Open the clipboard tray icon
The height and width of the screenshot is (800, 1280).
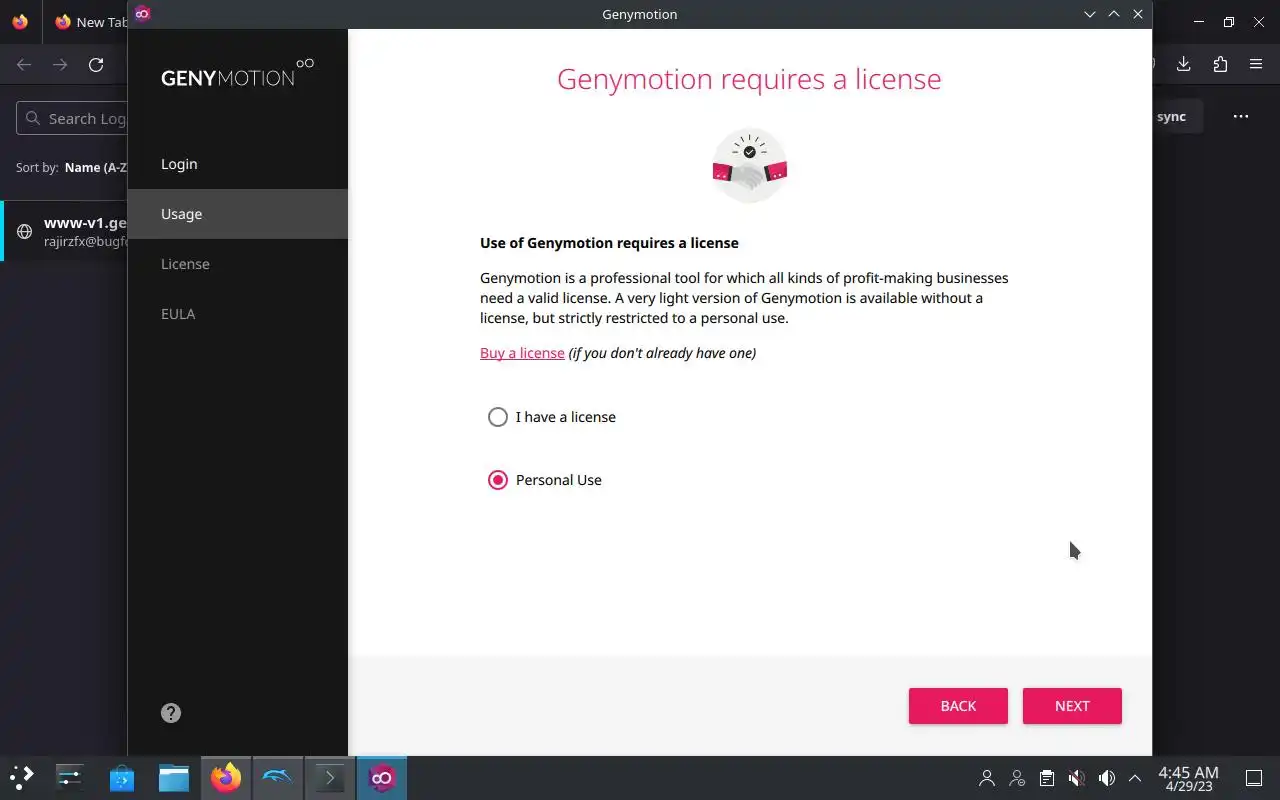[x=1046, y=778]
